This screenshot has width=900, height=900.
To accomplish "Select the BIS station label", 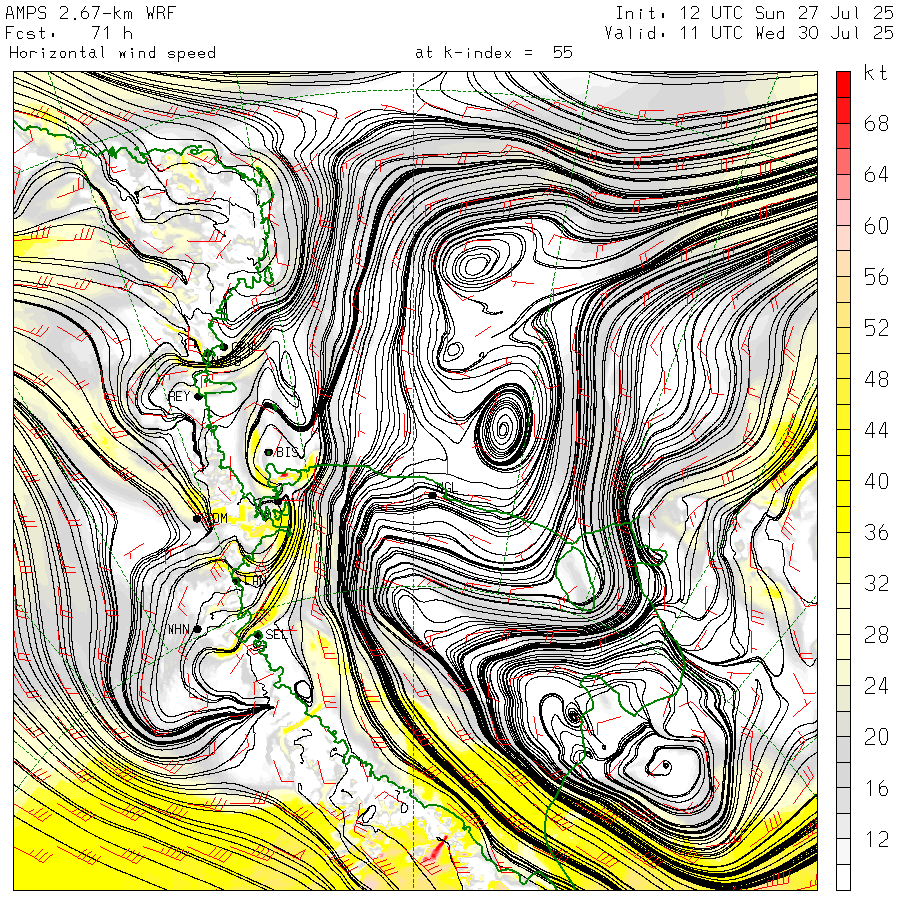I will 287,452.
